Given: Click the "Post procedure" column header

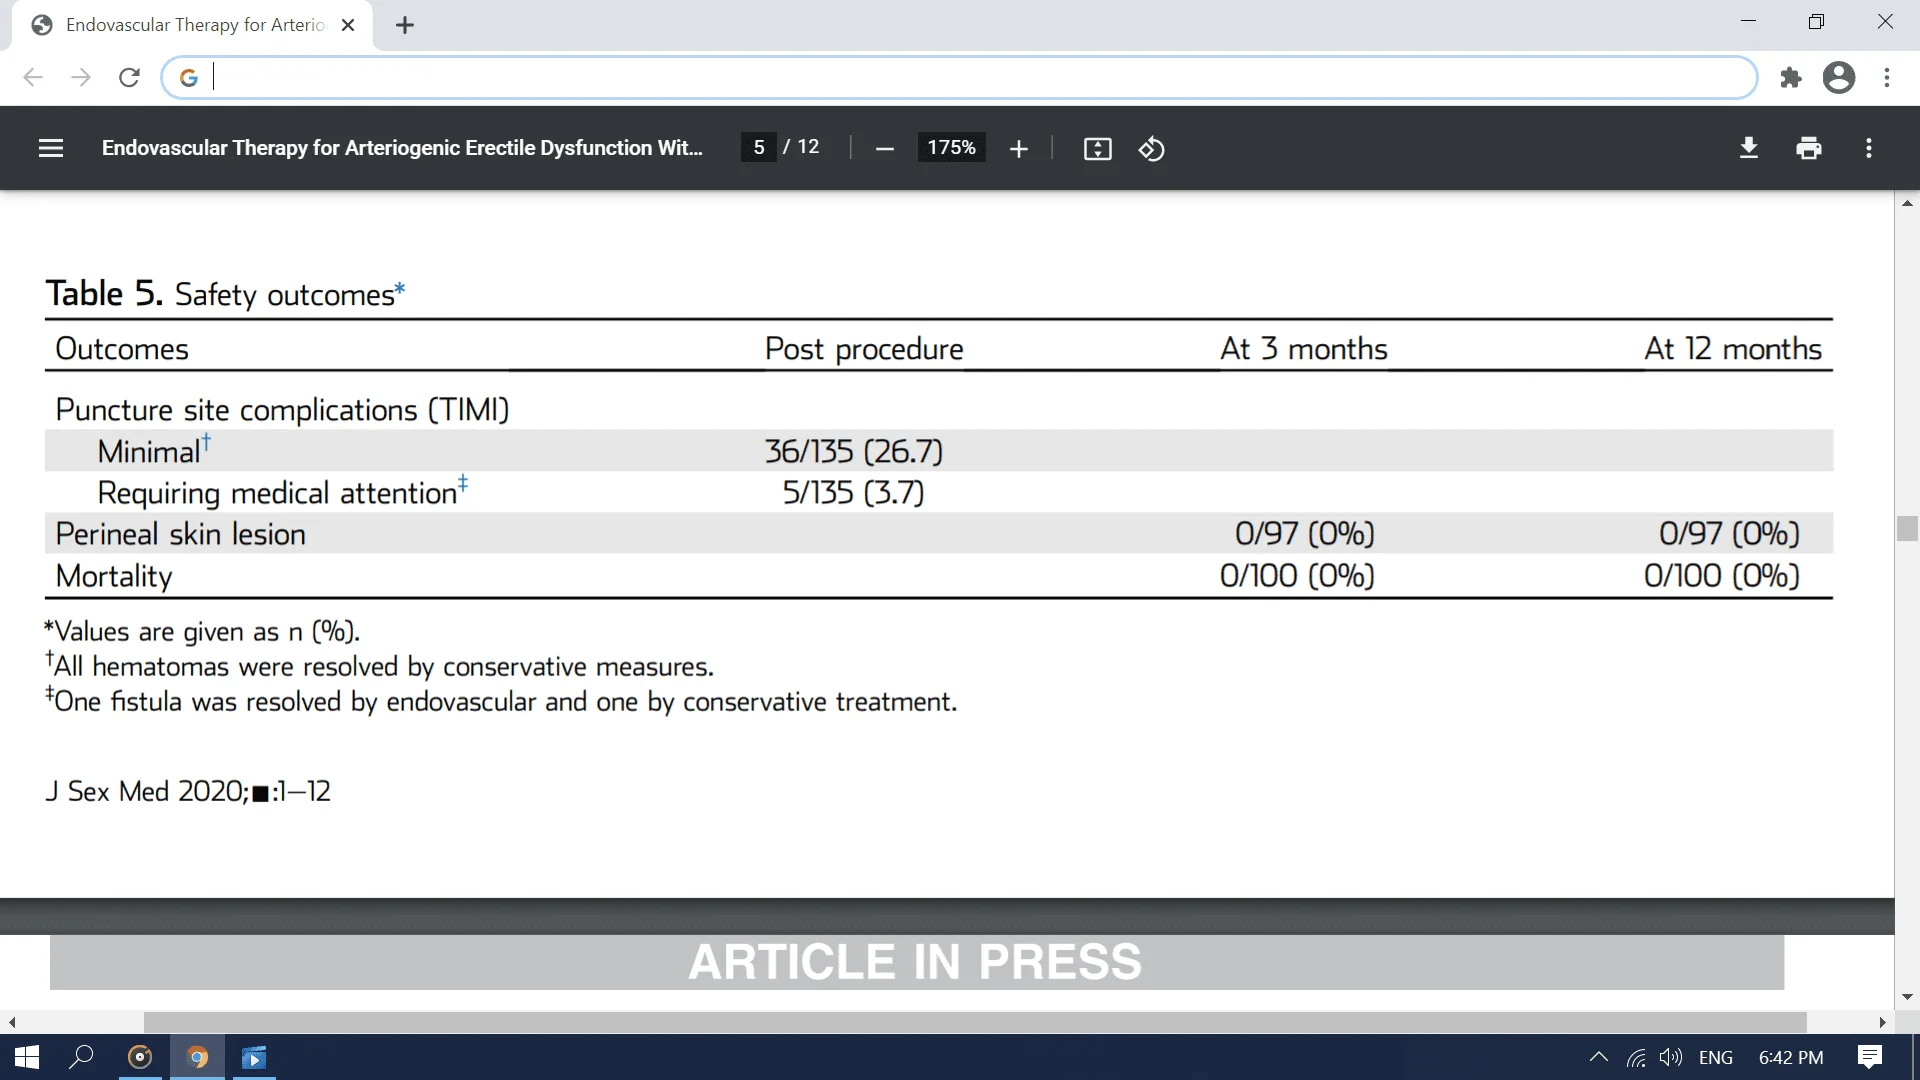Looking at the screenshot, I should pyautogui.click(x=864, y=349).
